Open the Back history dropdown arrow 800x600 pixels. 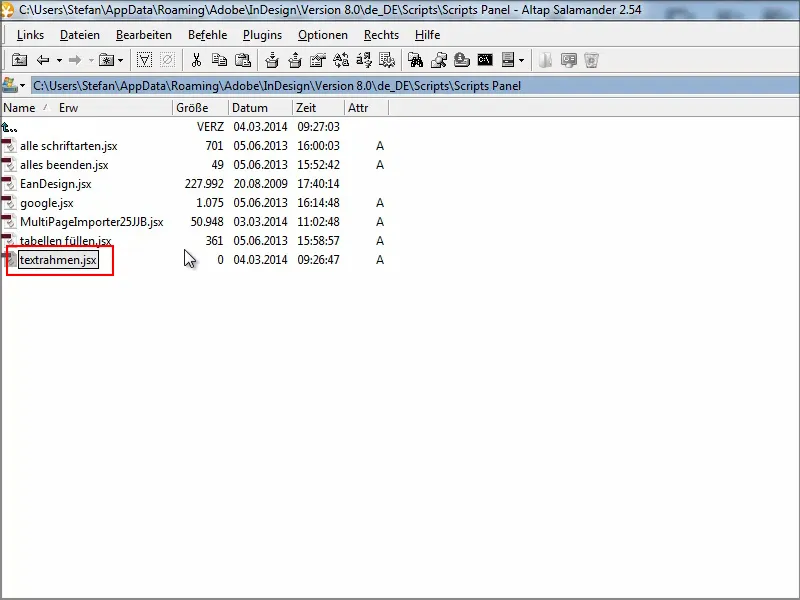click(x=59, y=60)
